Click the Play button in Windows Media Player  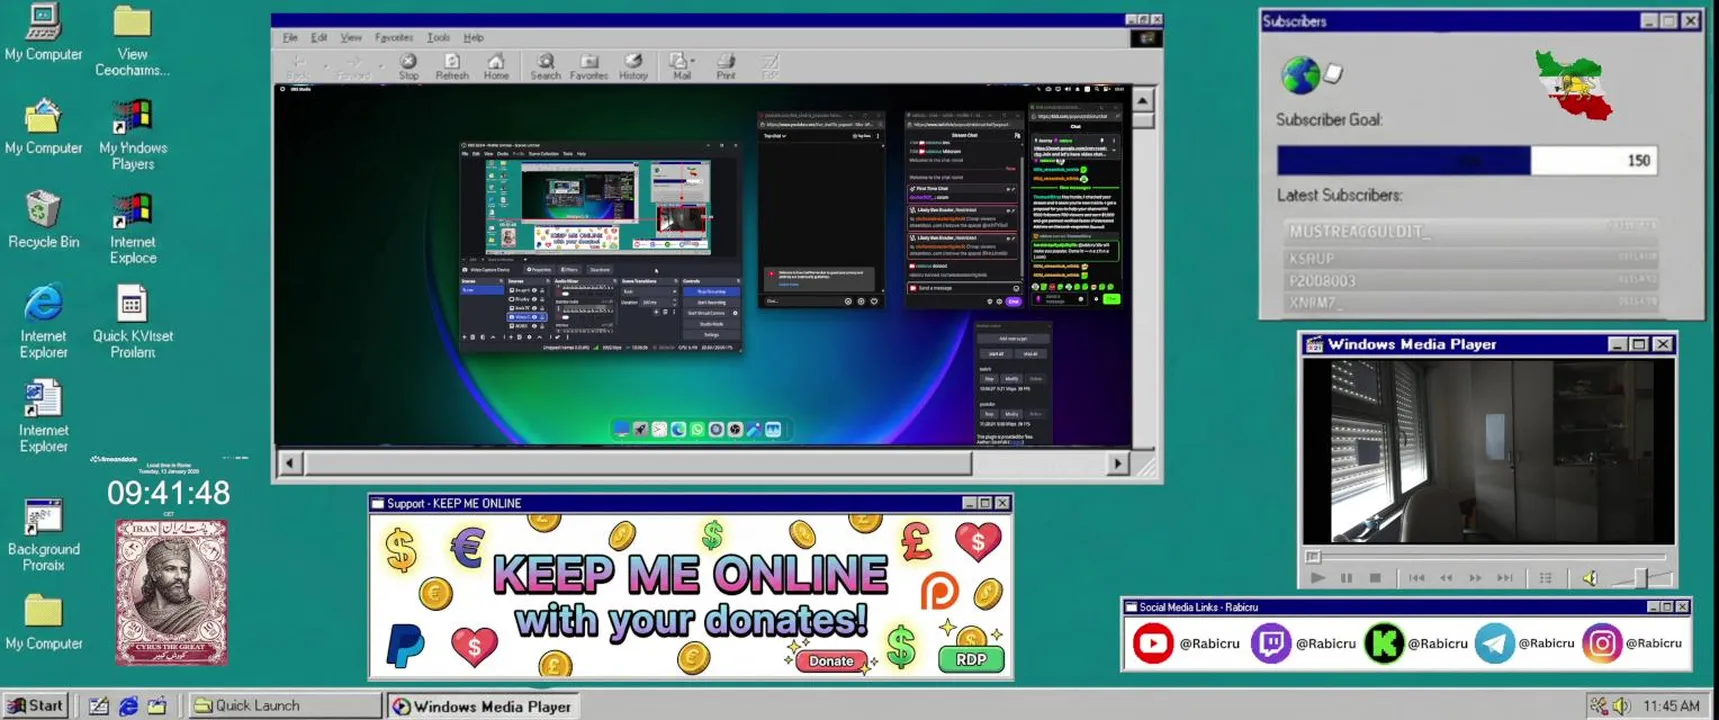pos(1318,578)
